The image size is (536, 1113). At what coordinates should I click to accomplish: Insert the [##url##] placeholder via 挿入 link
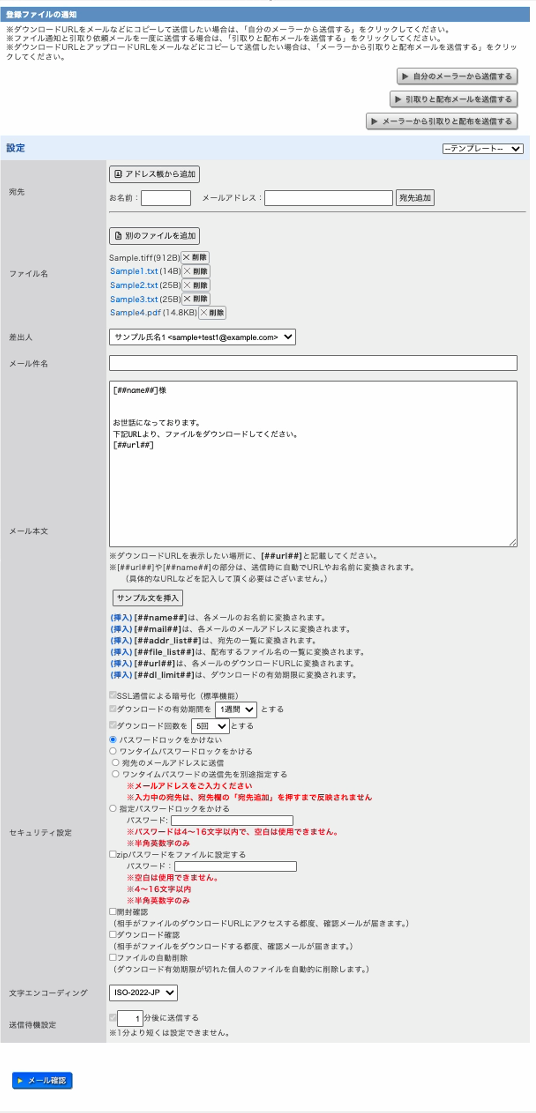point(121,663)
